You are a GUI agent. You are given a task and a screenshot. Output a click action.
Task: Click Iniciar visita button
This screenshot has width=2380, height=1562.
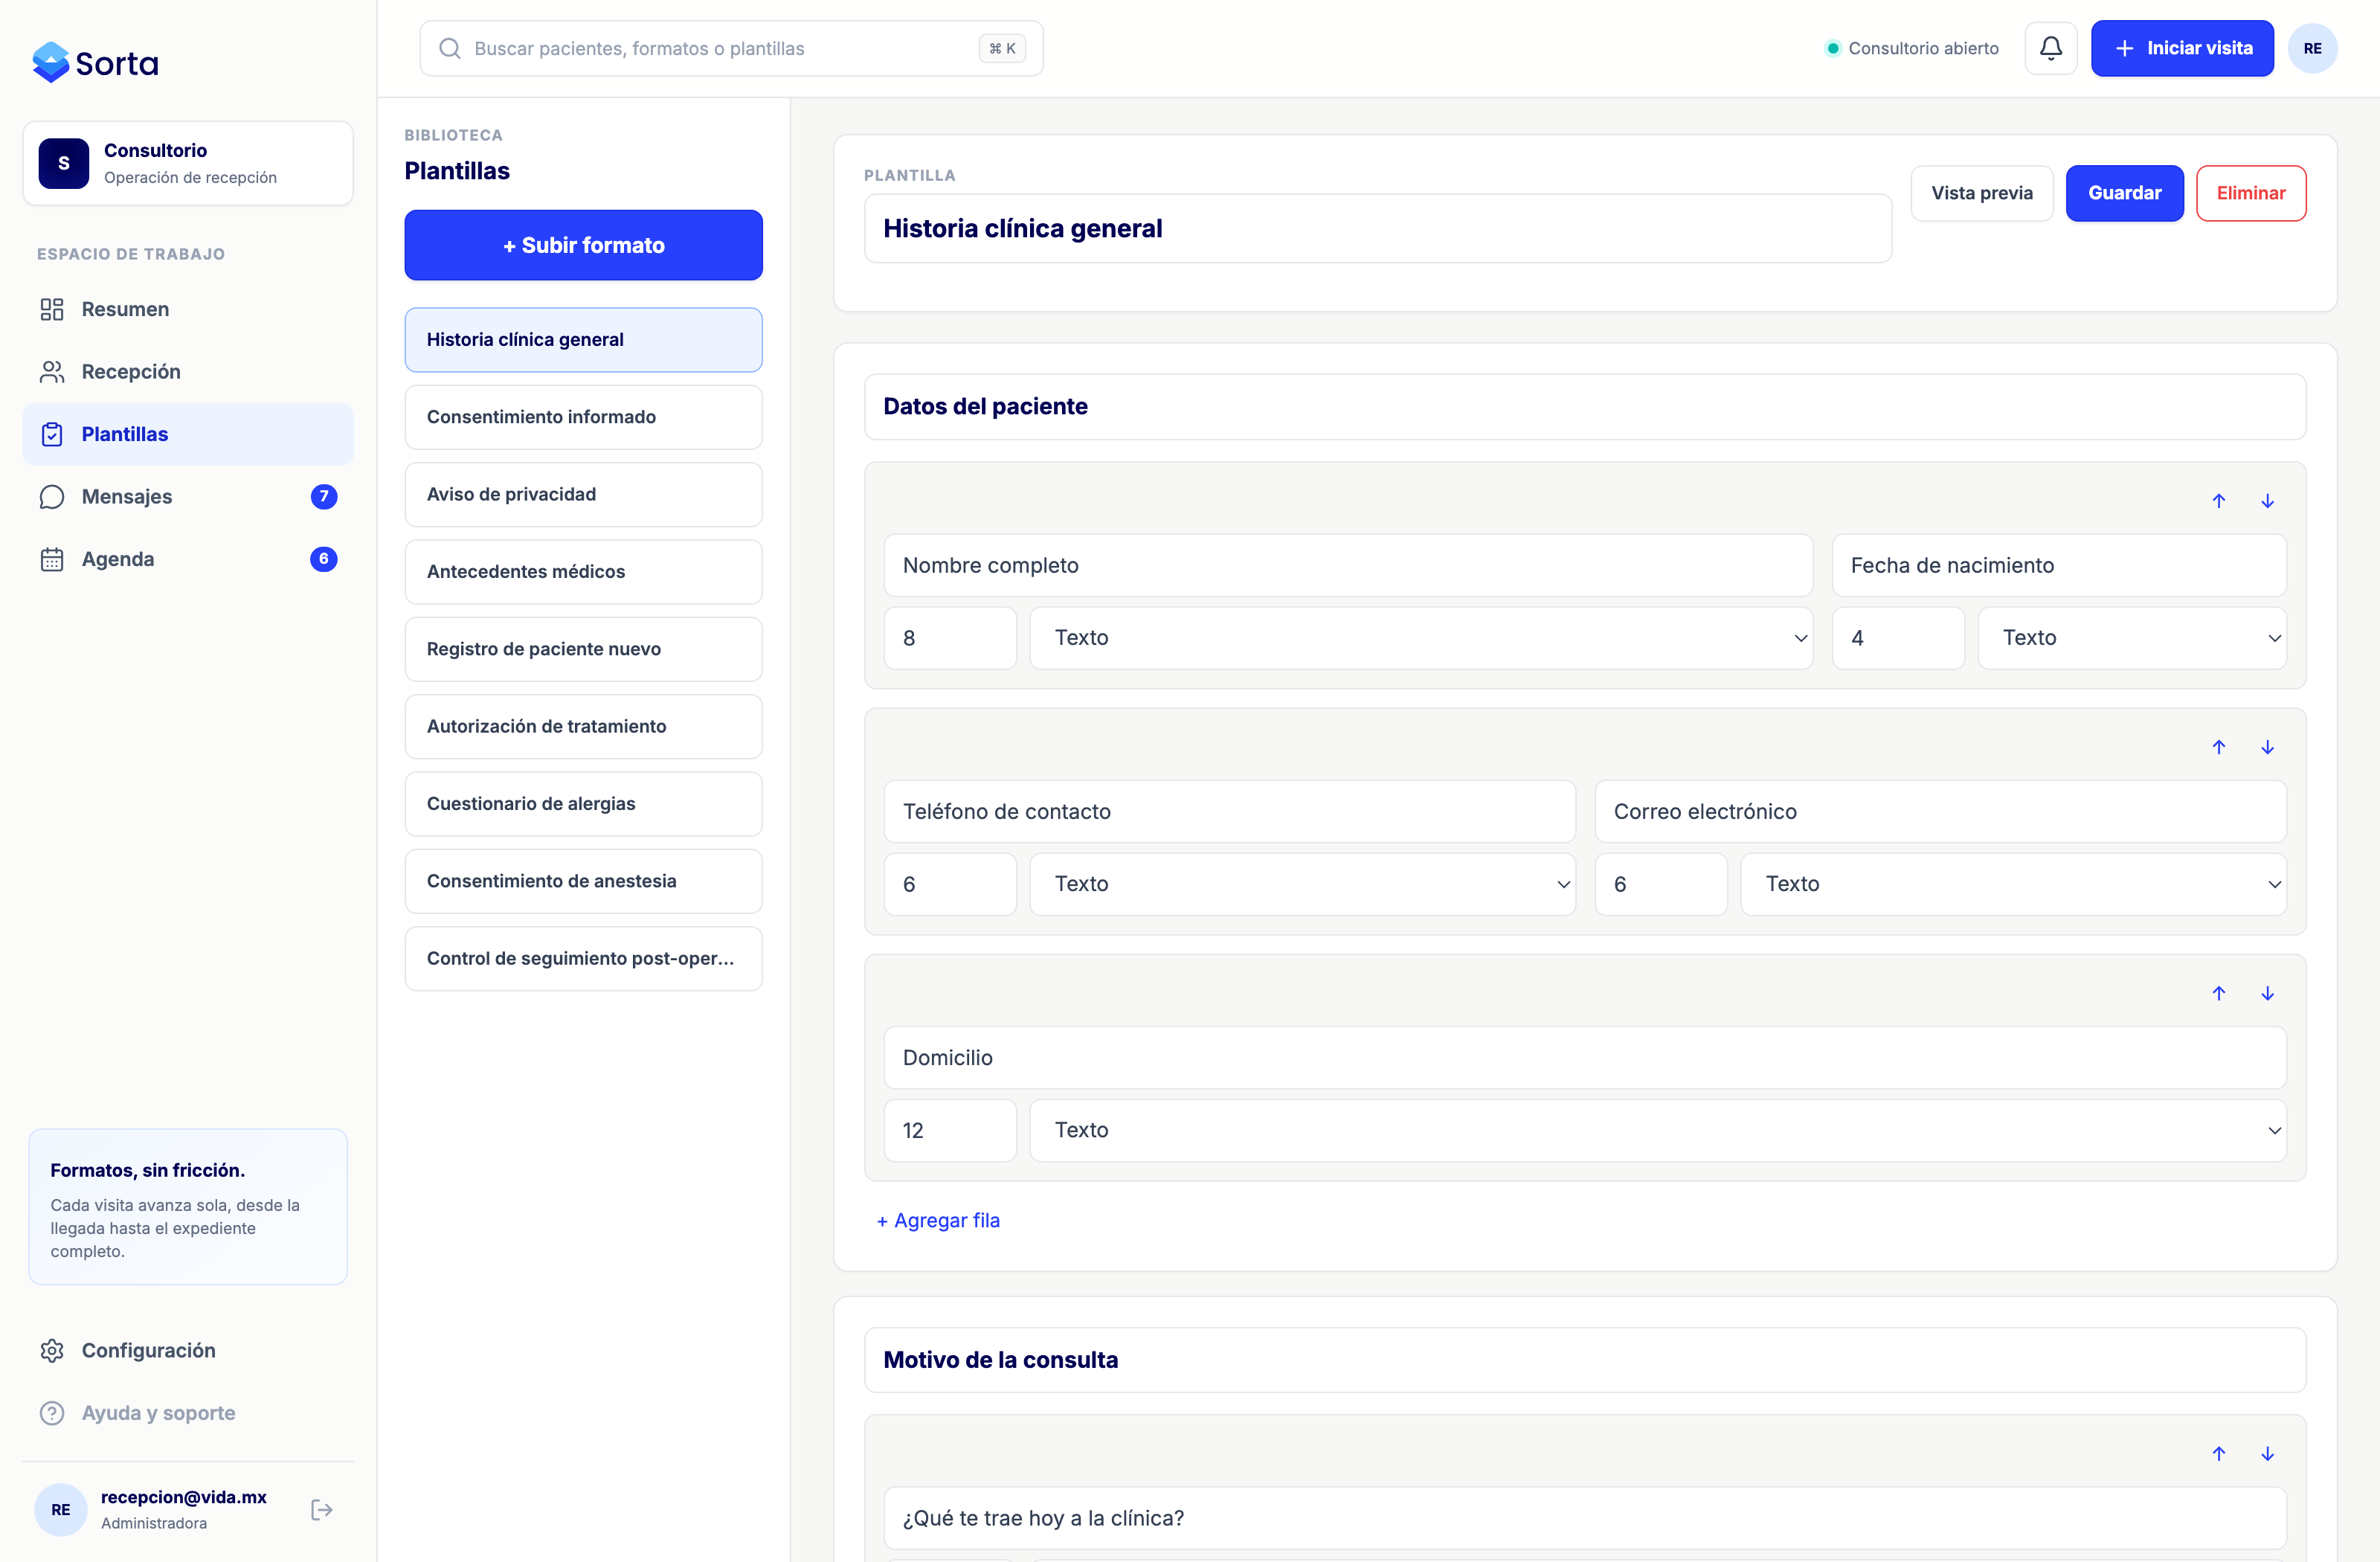pos(2182,48)
